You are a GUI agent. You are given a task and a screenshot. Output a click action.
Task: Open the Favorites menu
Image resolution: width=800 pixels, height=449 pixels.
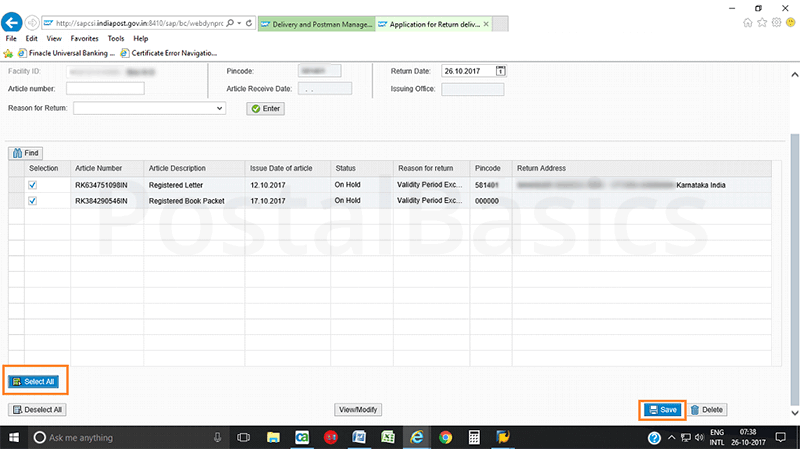[x=84, y=38]
